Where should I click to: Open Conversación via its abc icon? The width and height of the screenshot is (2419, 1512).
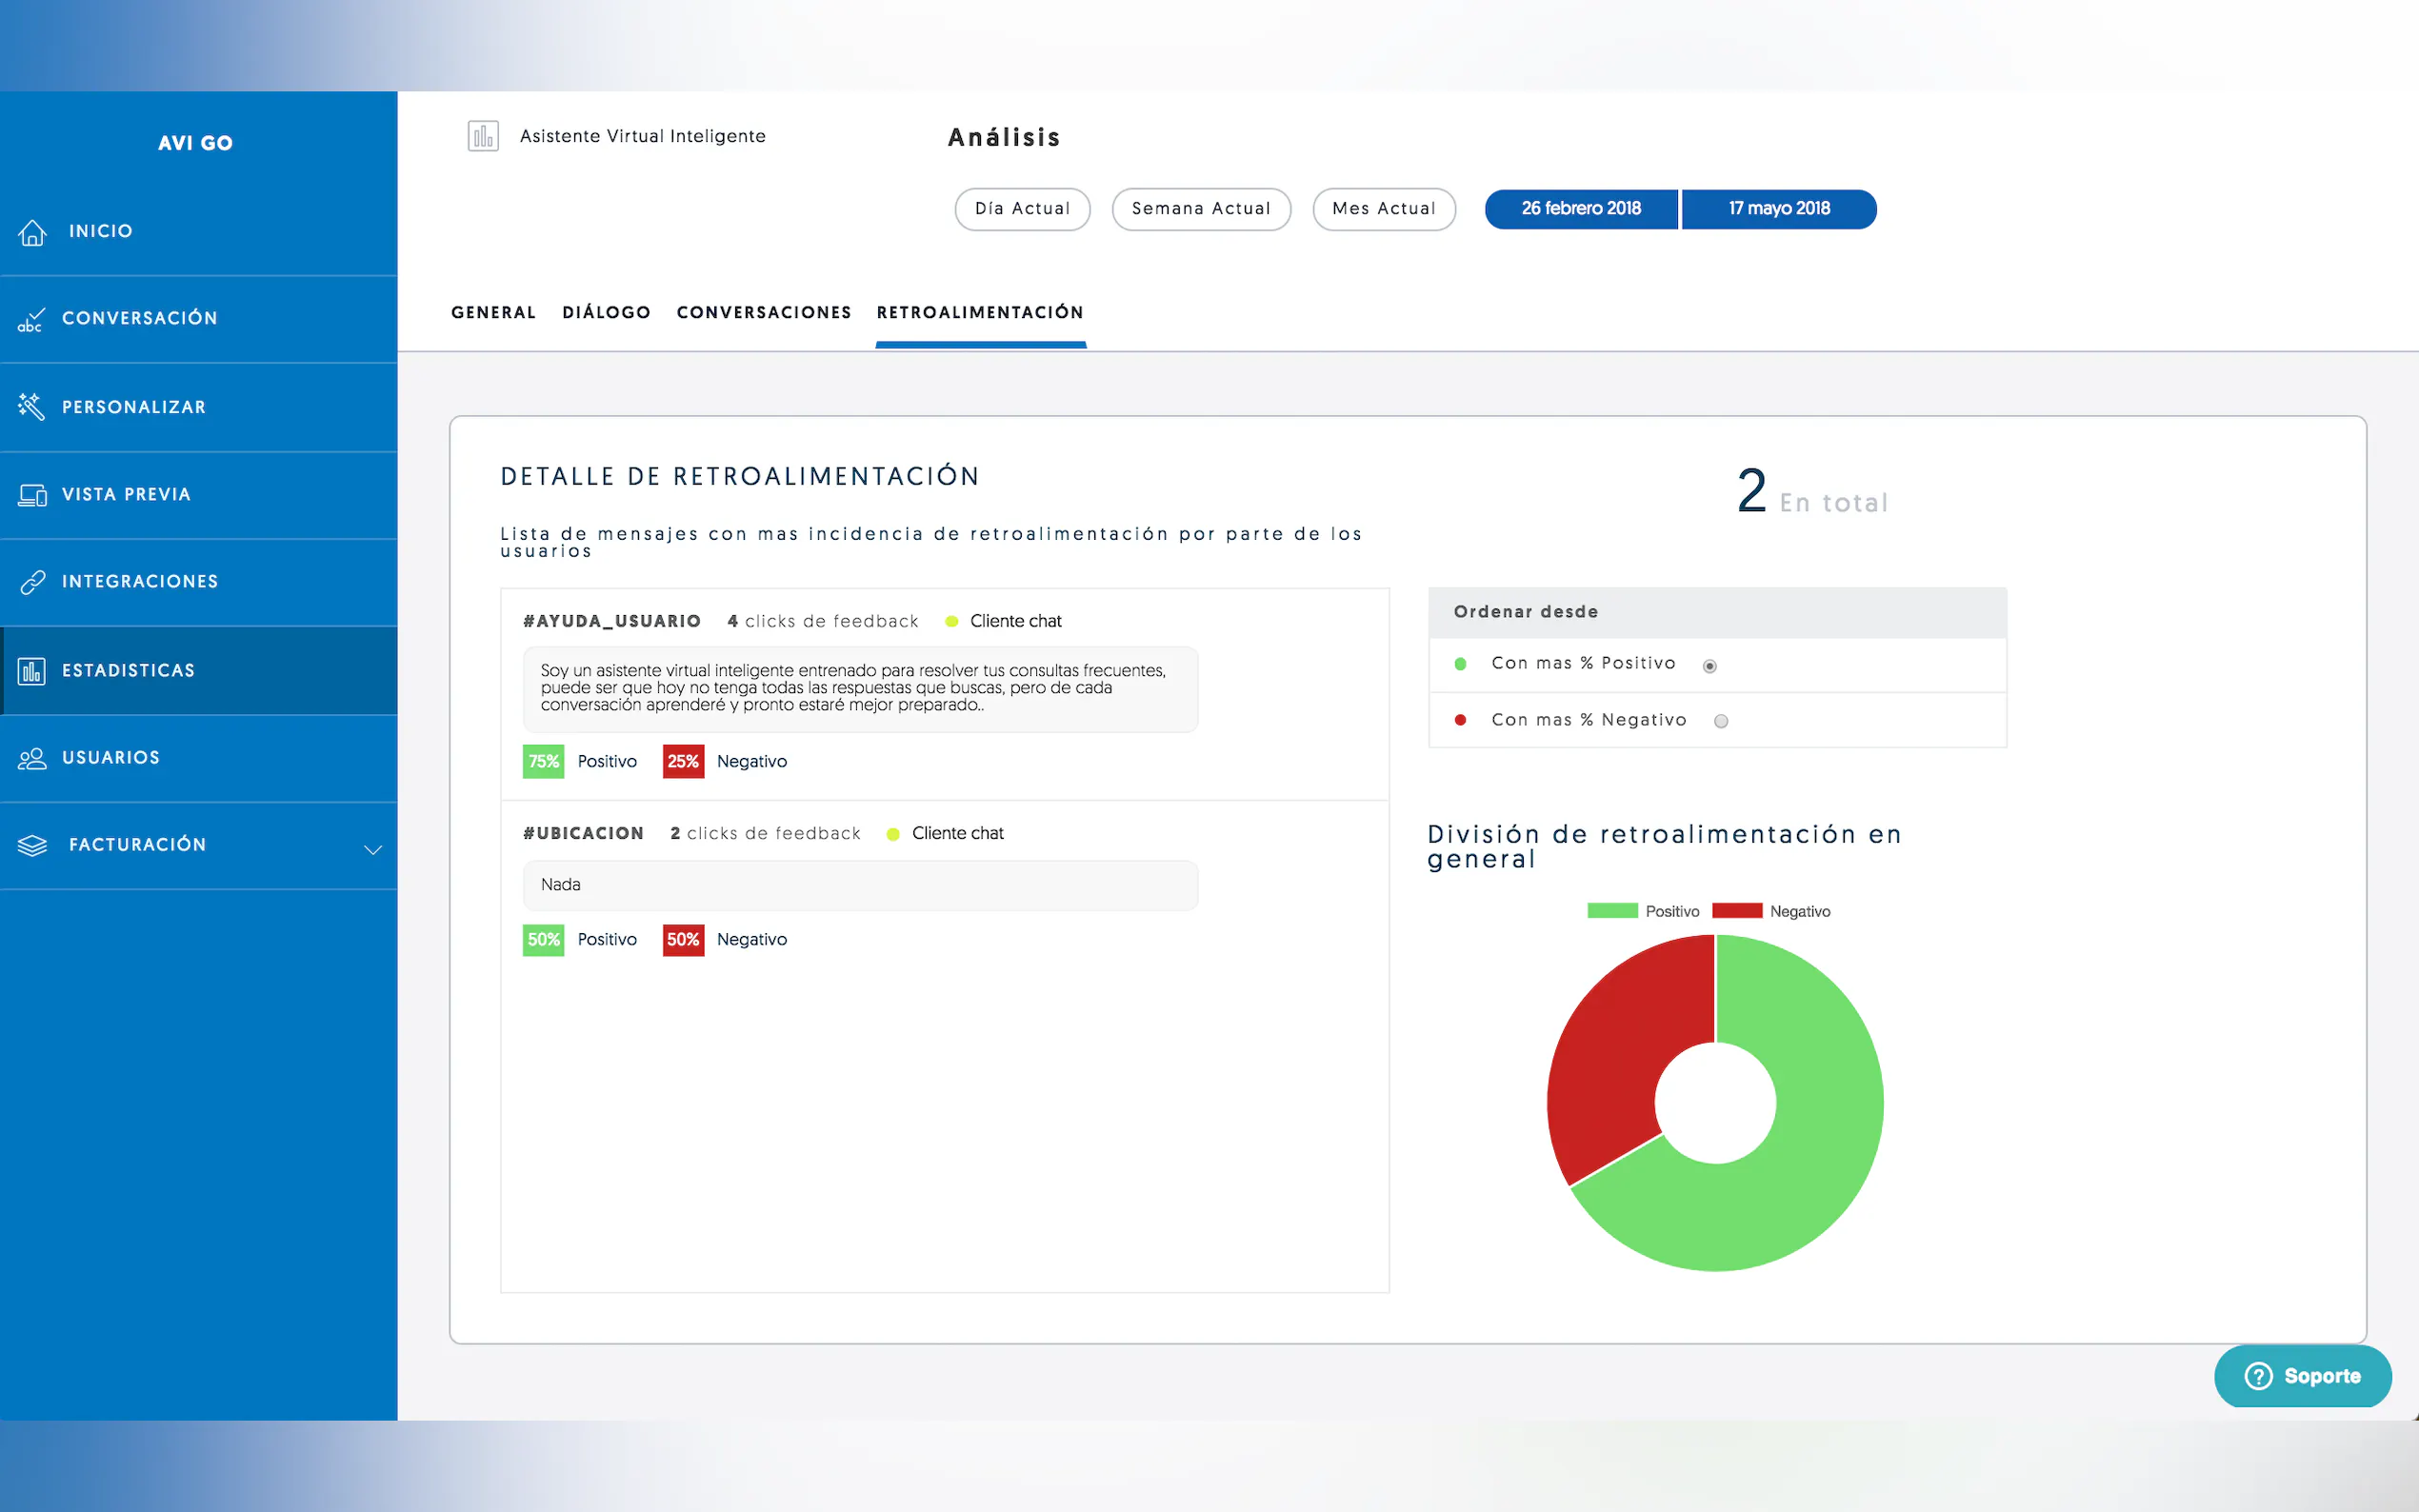[x=31, y=320]
